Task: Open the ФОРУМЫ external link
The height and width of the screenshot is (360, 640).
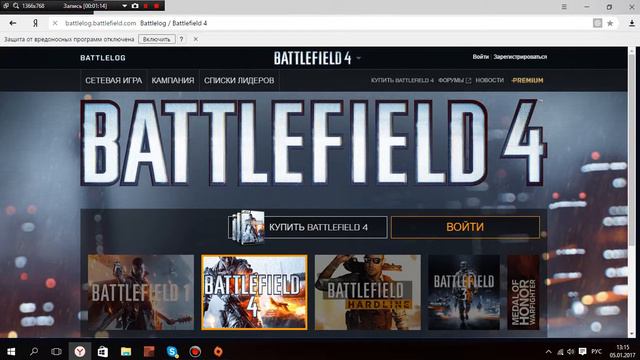Action: click(x=454, y=80)
